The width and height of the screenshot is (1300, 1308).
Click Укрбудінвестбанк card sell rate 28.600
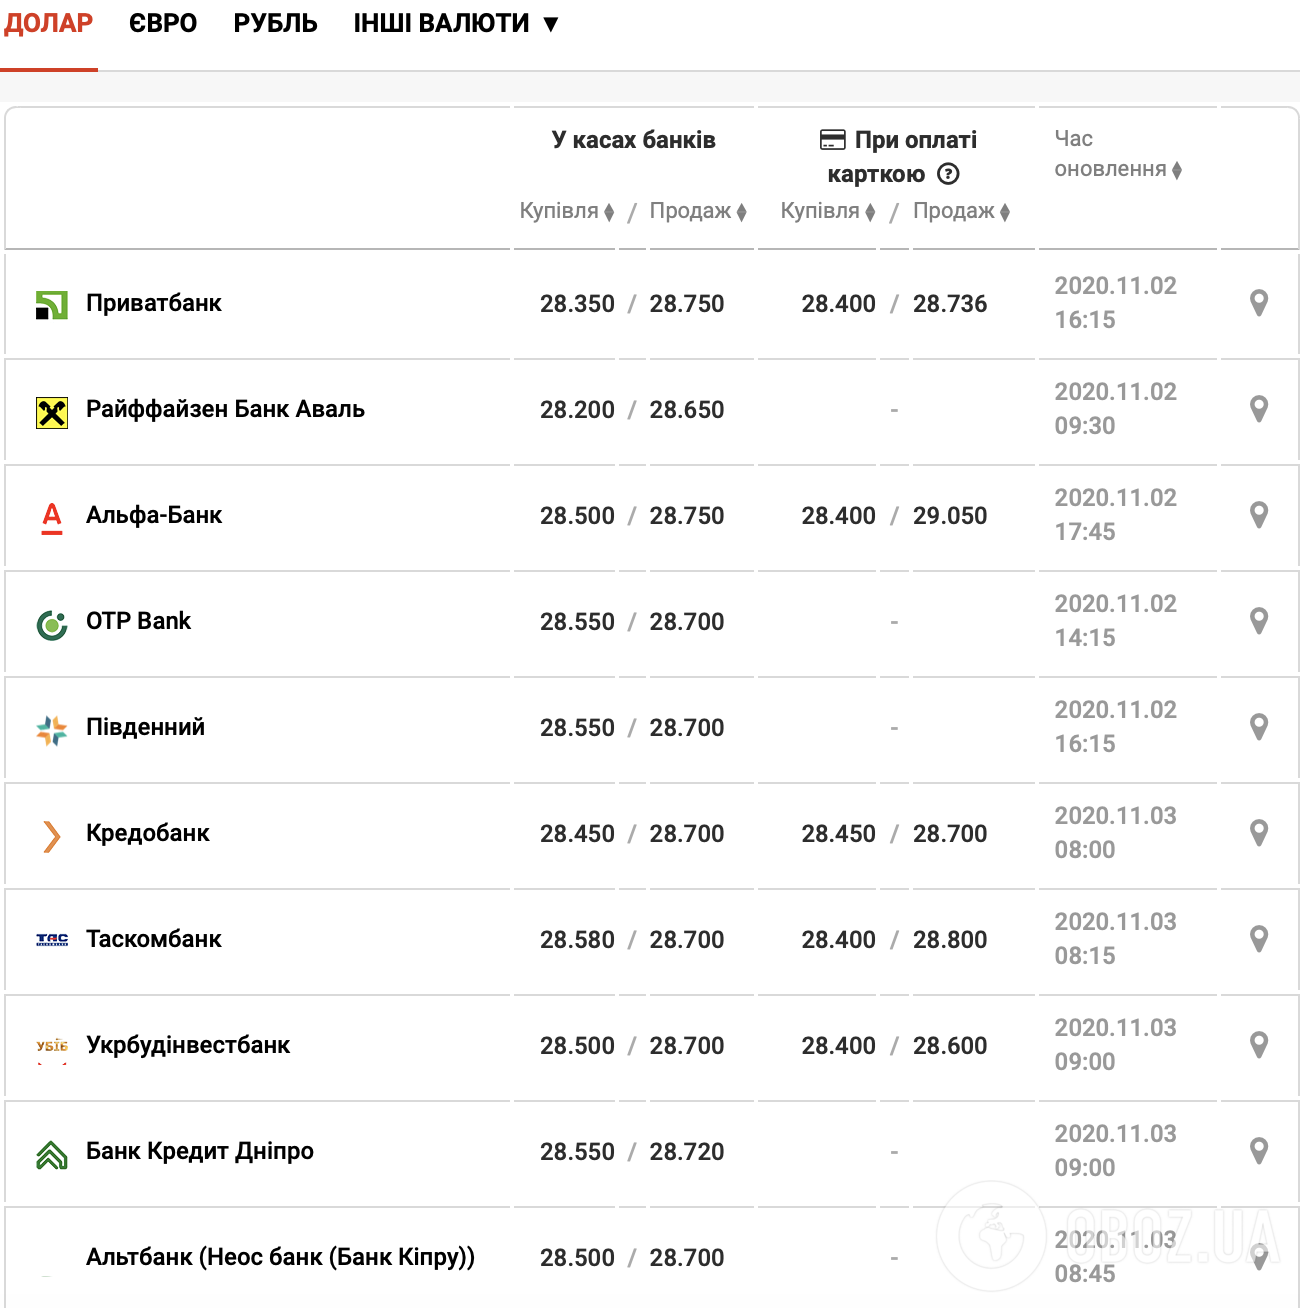point(950,1046)
